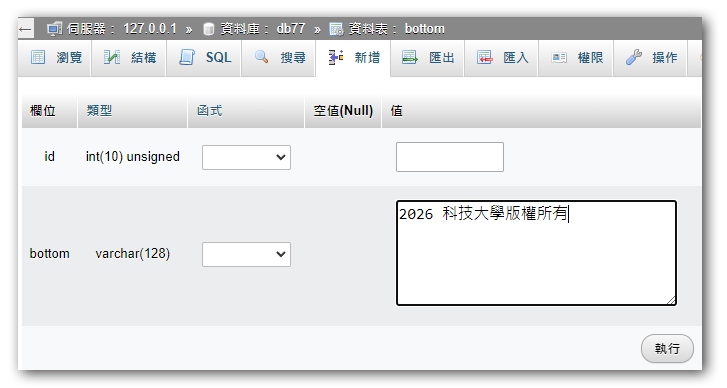Click the id value input field
Screen dimensions: 727x388
(x=450, y=157)
